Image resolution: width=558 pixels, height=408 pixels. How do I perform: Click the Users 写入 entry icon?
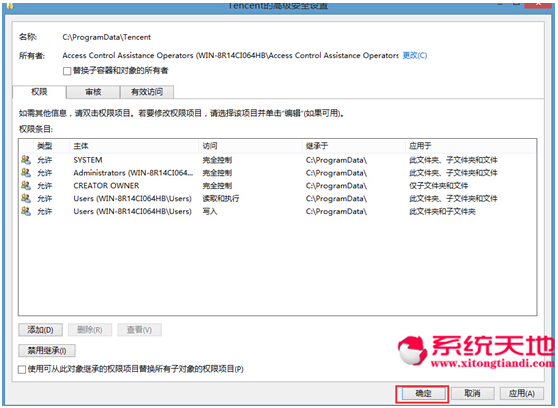[x=26, y=211]
